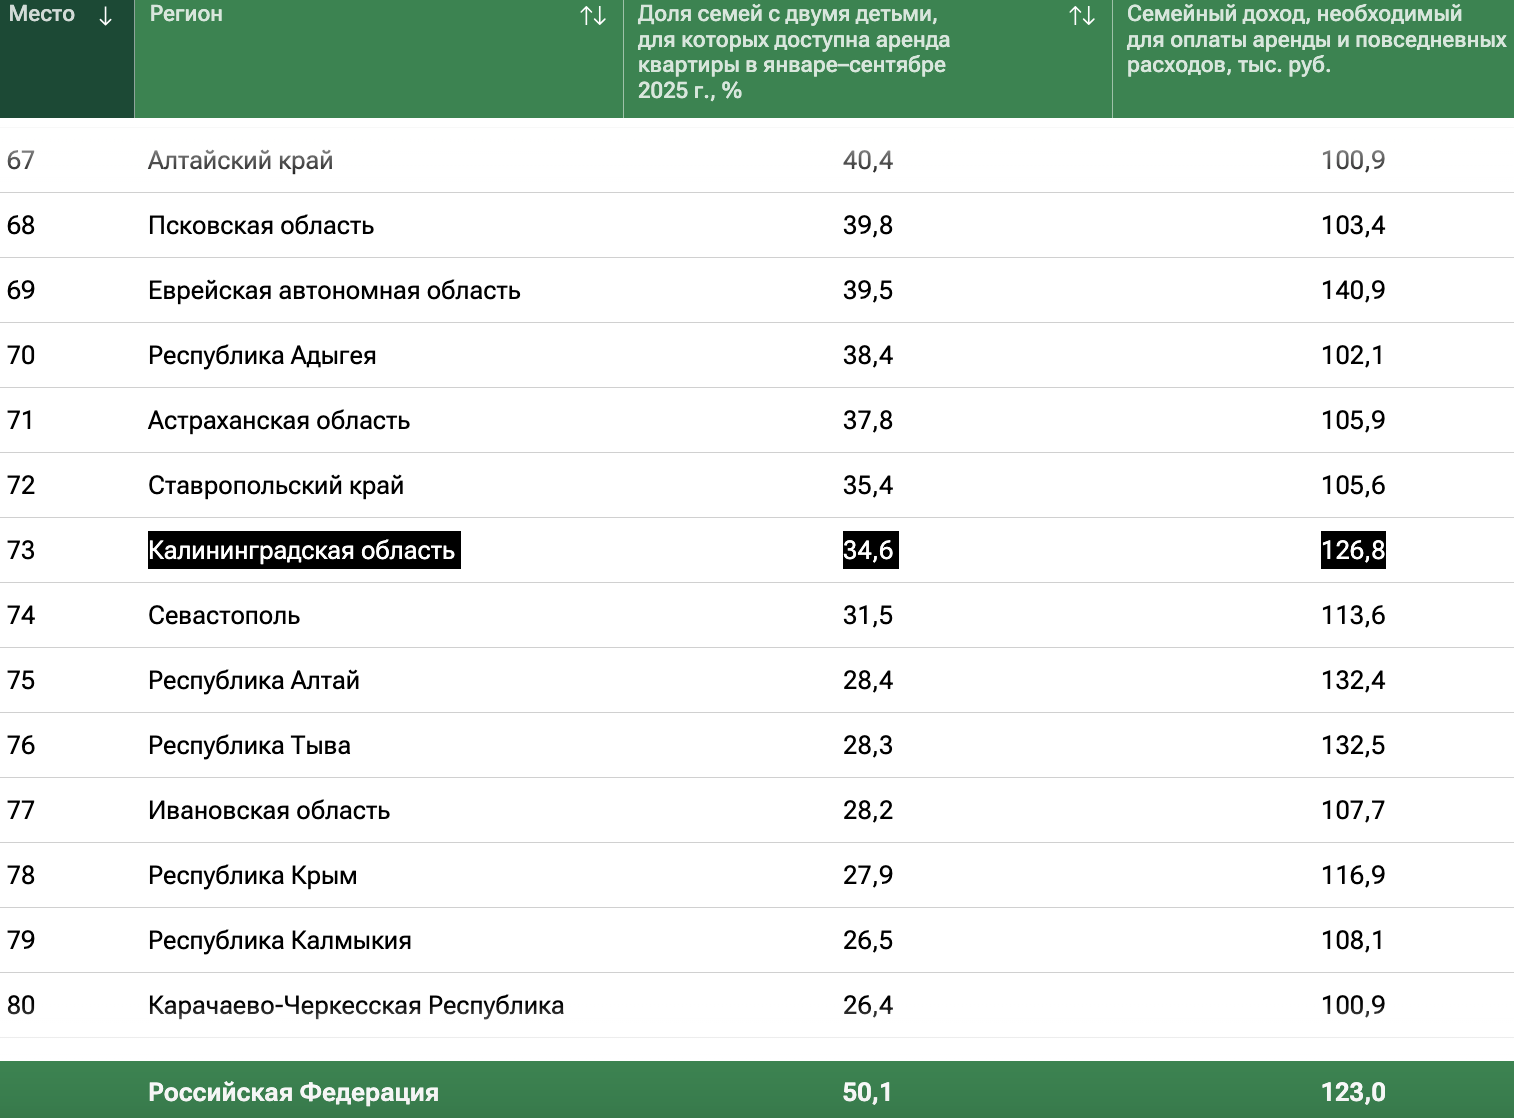Toggle the sort arrows in the Регион header
The image size is (1514, 1118).
593,16
